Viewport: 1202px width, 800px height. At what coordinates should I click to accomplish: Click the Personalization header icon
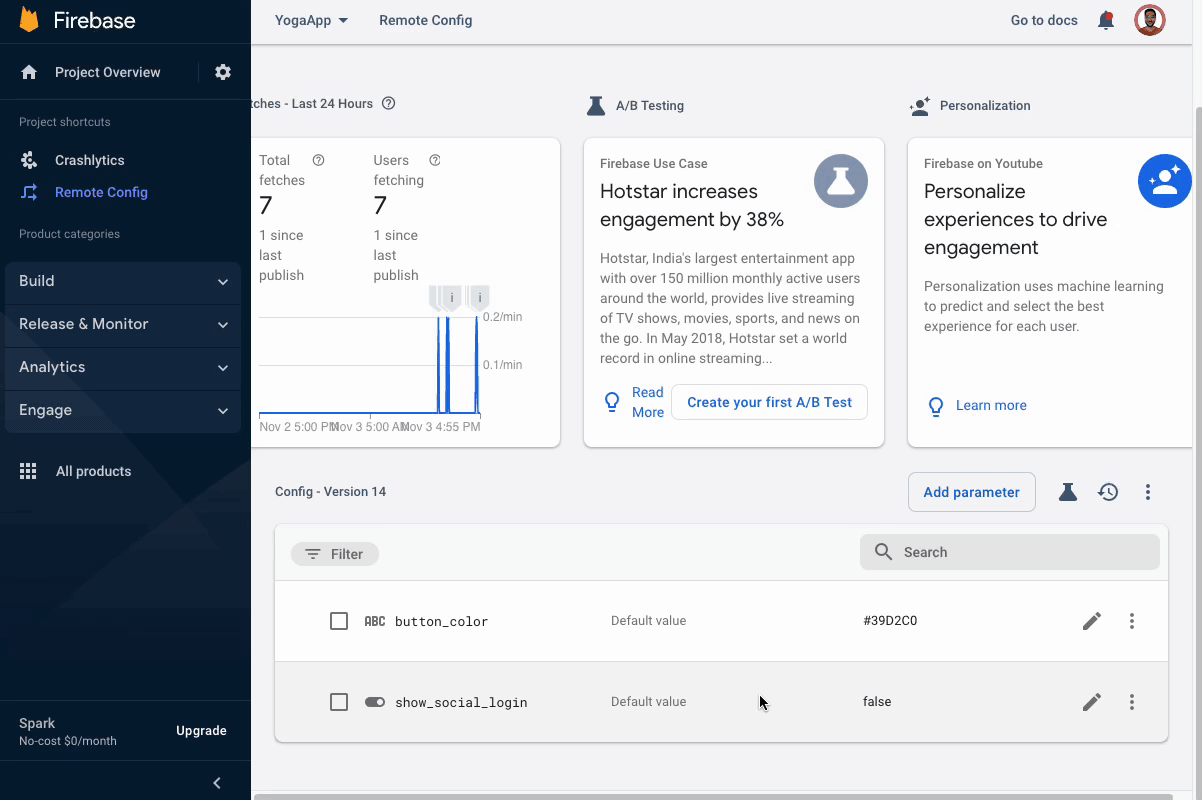[920, 105]
